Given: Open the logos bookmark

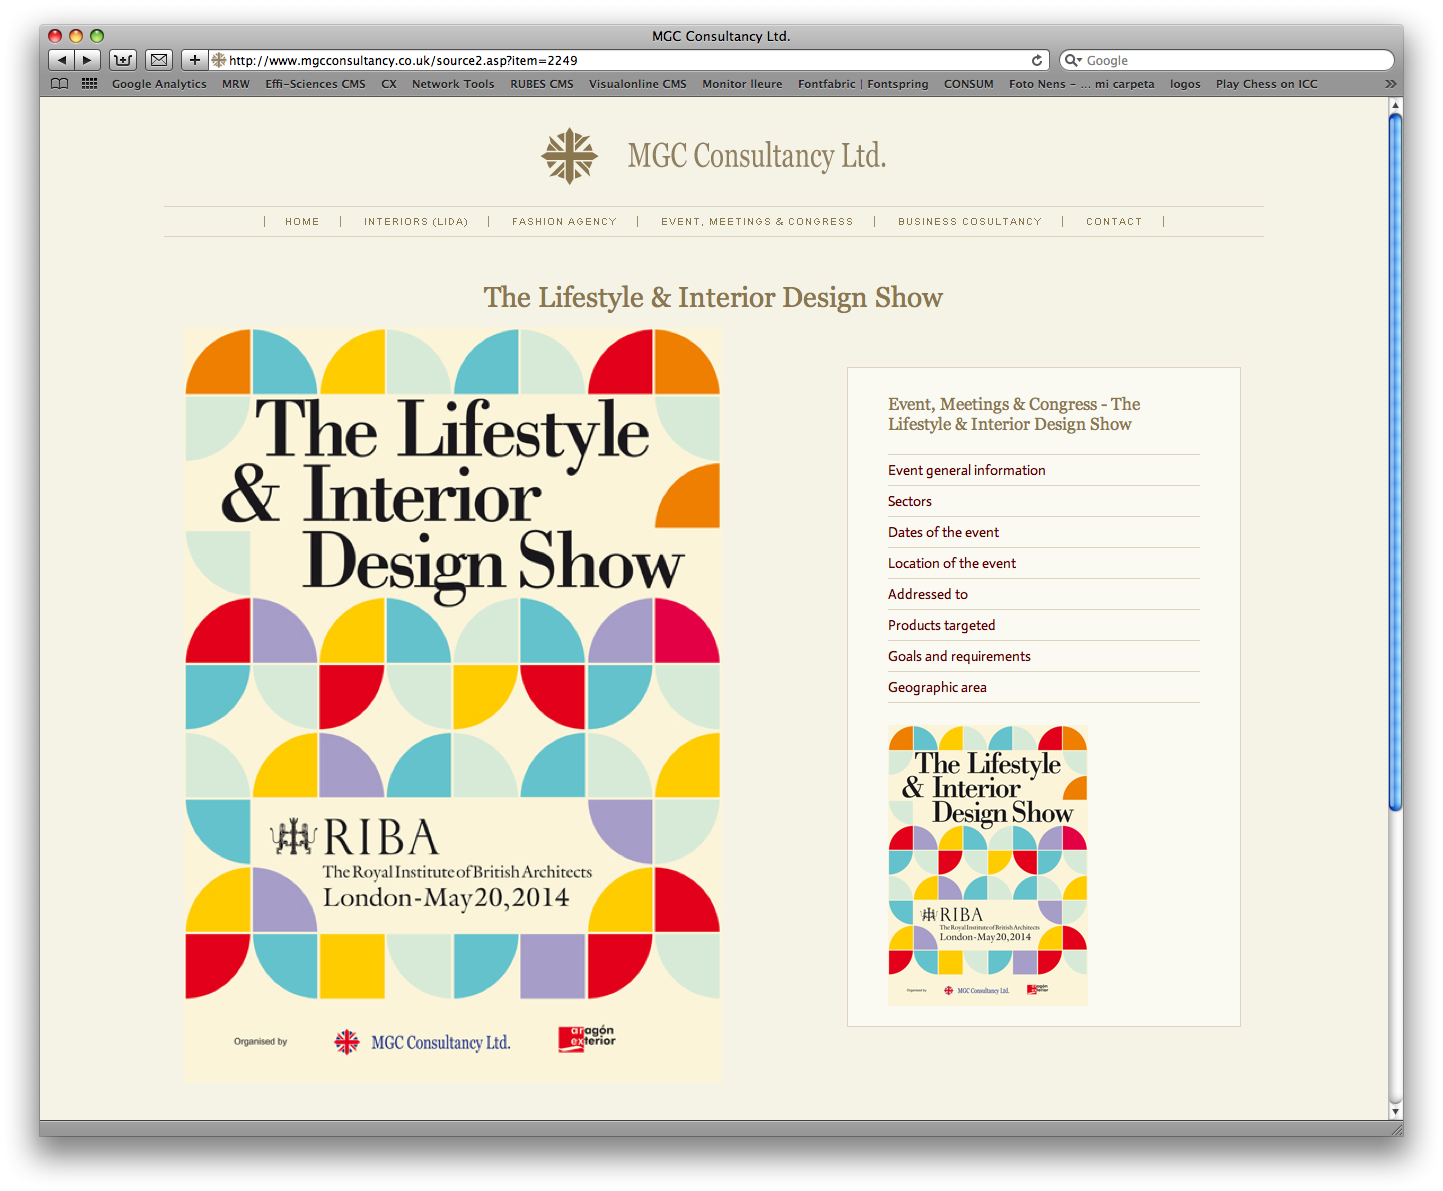Looking at the screenshot, I should coord(1185,84).
